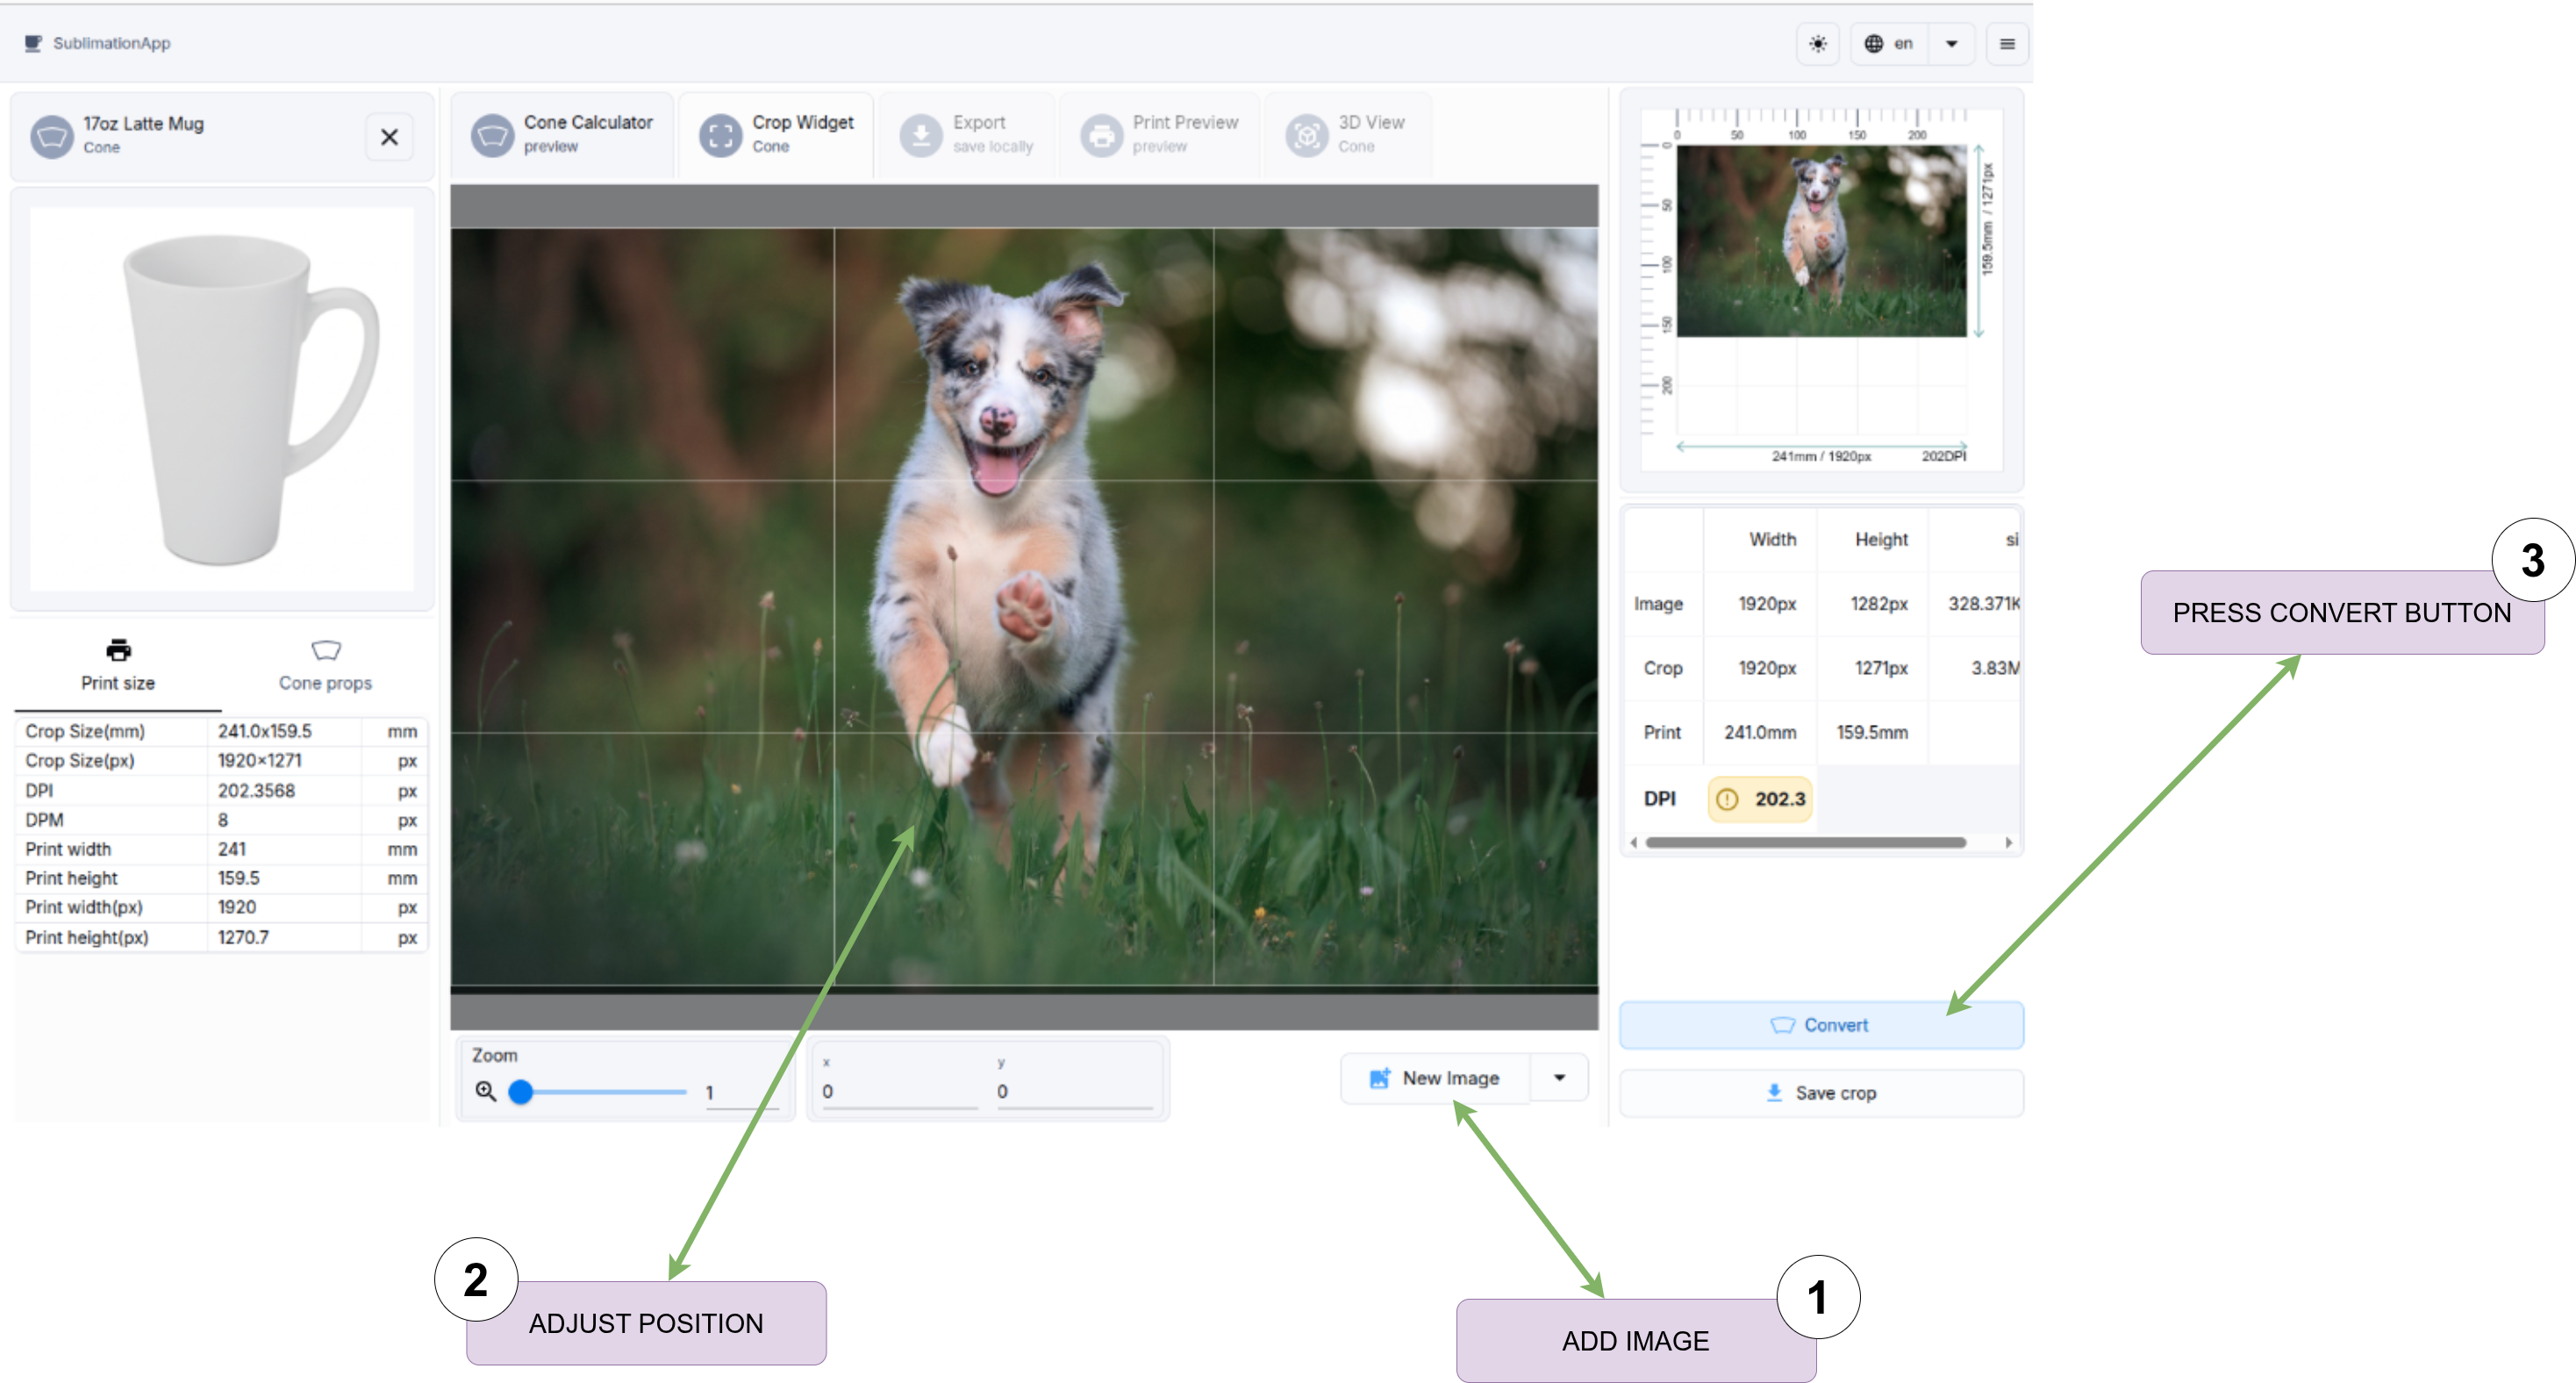Switch to 3D View of the cone
The image size is (2576, 1383).
click(1347, 134)
